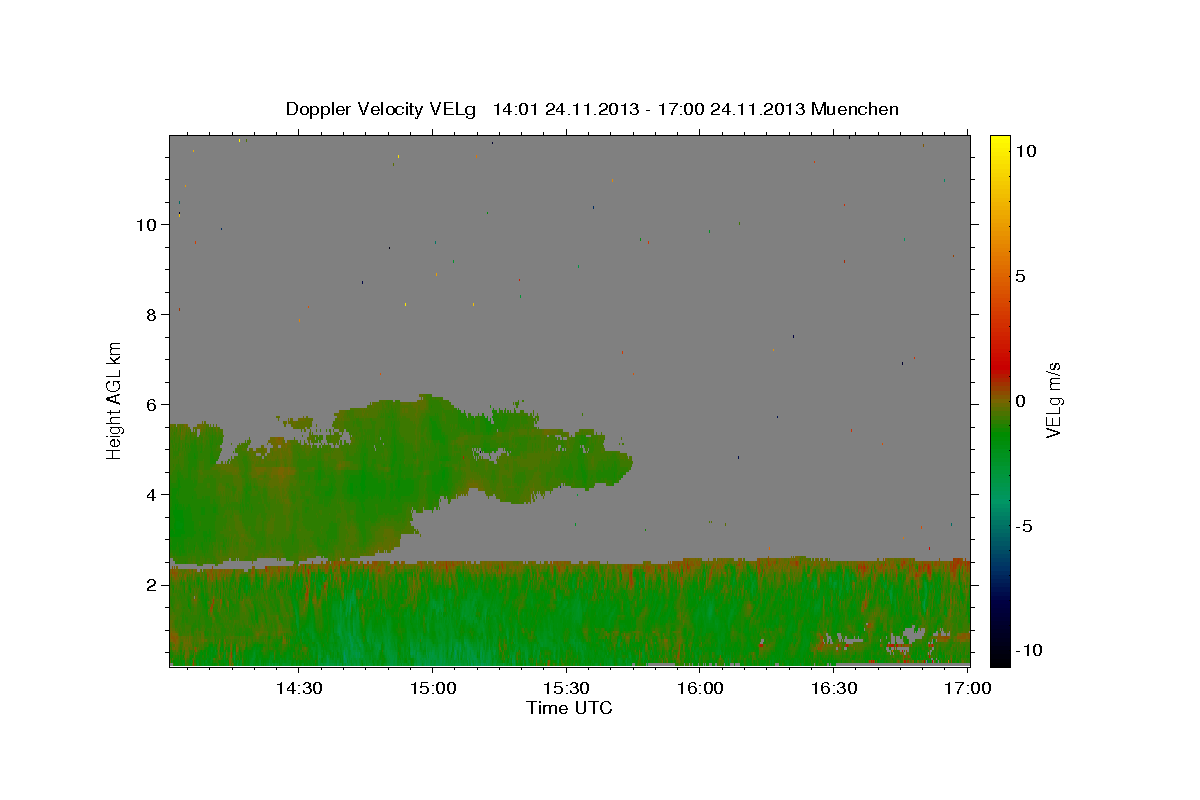Click the '16:00' time tick label
Image resolution: width=1200 pixels, height=800 pixels.
(x=701, y=688)
